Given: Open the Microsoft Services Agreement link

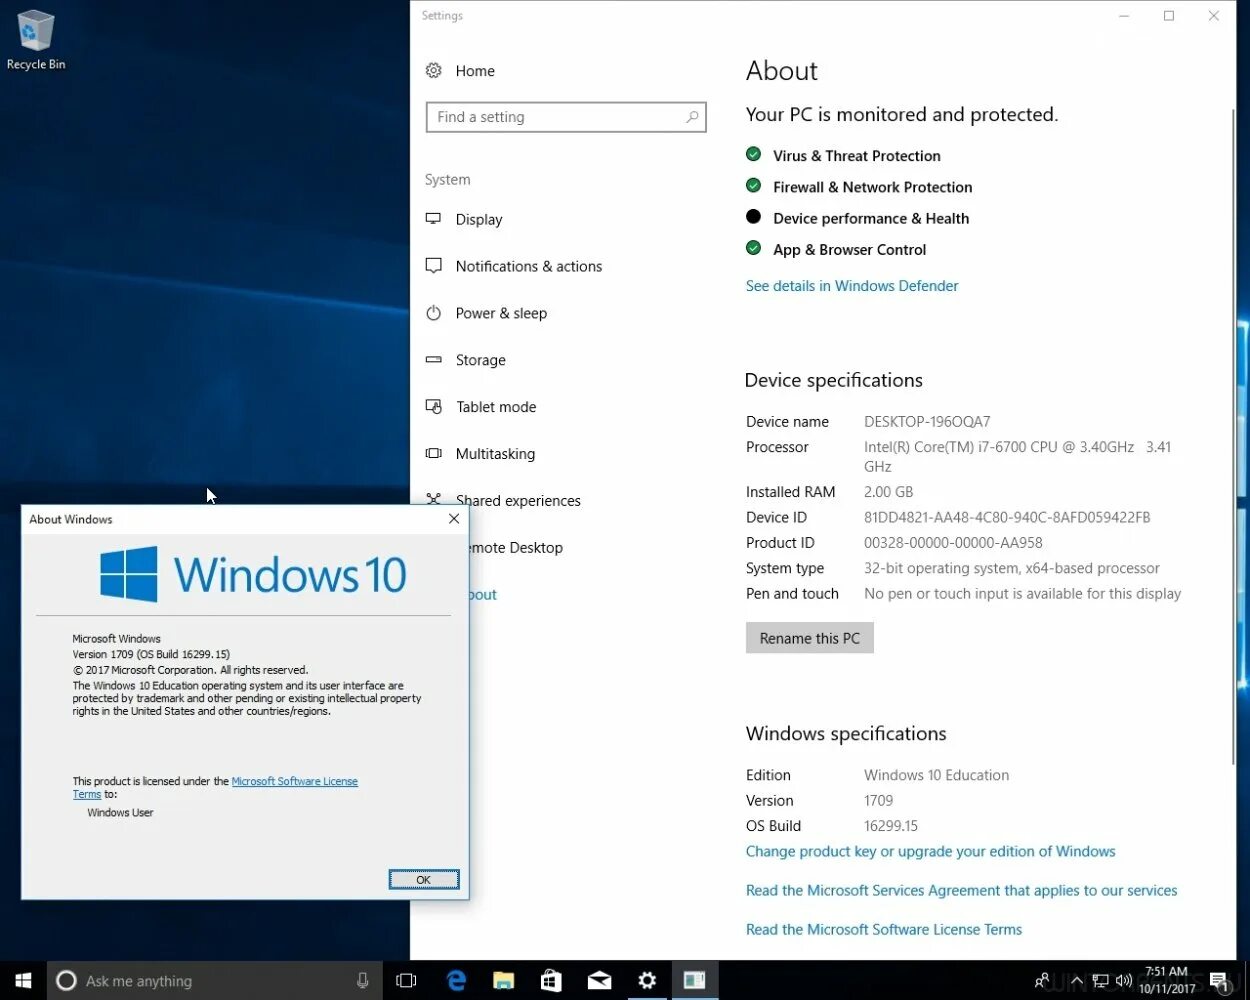Looking at the screenshot, I should pos(961,891).
